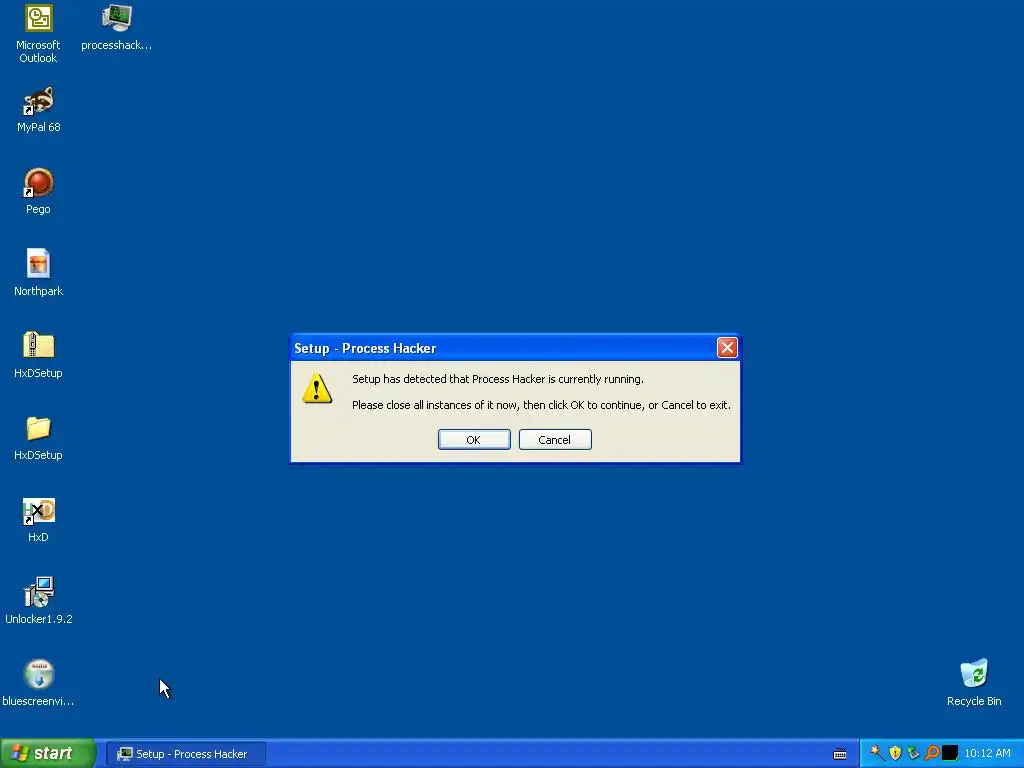1024x768 pixels.
Task: Click the black square tray icon
Action: (950, 753)
